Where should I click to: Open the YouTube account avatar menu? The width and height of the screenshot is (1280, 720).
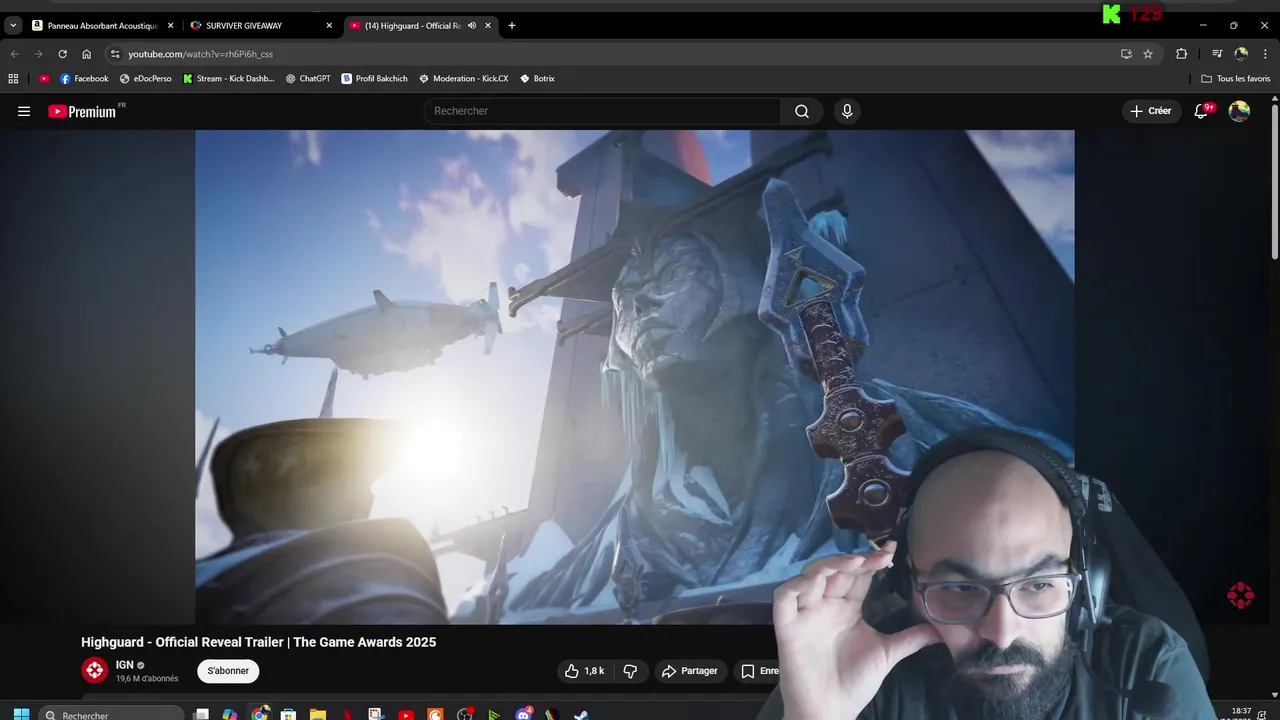(x=1239, y=111)
